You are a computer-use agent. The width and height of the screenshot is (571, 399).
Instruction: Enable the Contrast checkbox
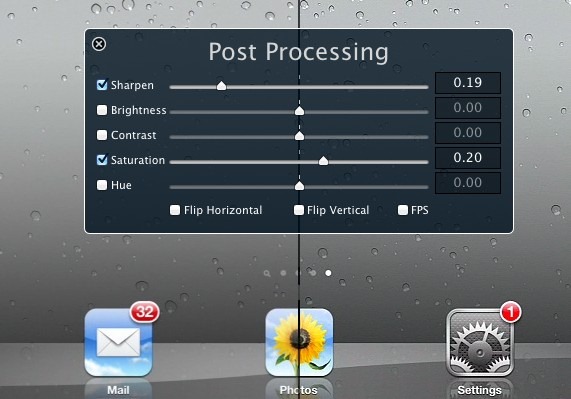(x=102, y=135)
